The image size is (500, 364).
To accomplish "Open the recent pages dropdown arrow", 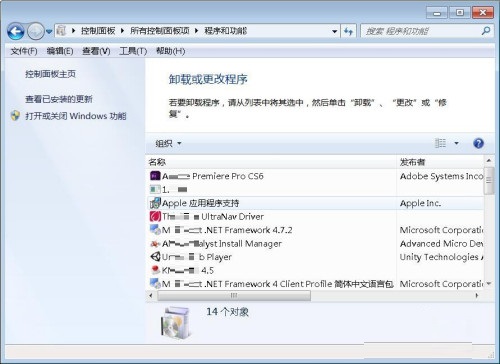I will pyautogui.click(x=49, y=32).
